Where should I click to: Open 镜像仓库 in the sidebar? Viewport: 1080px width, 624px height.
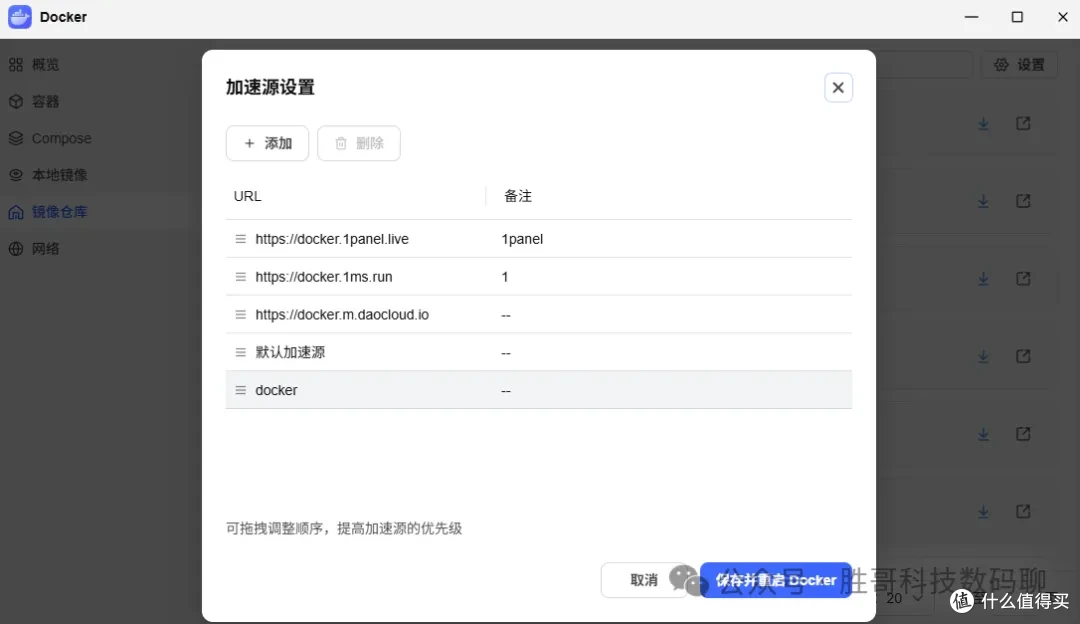(x=59, y=212)
